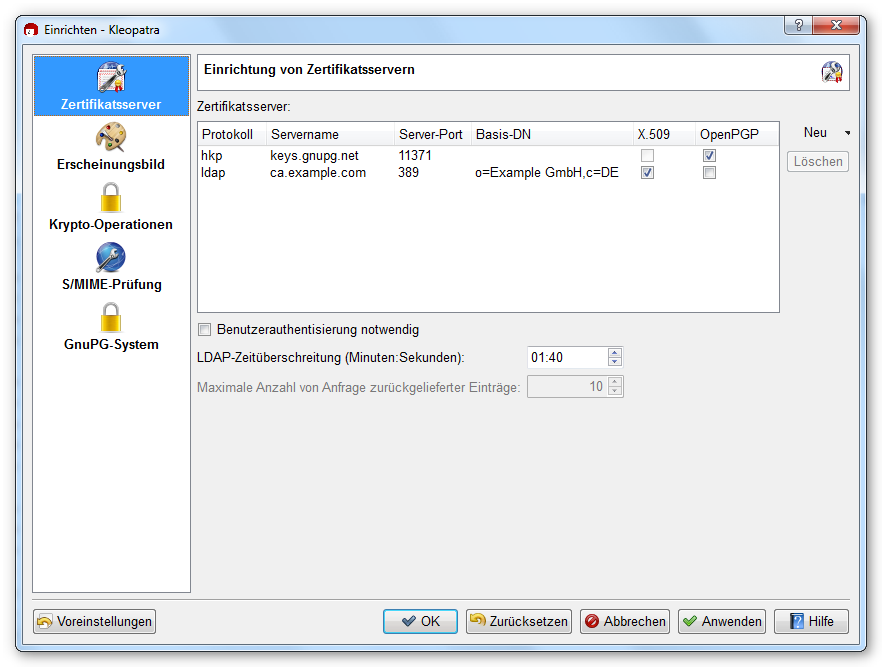
Task: Enable Benutzerauthentisierung notwendig
Action: coord(204,329)
